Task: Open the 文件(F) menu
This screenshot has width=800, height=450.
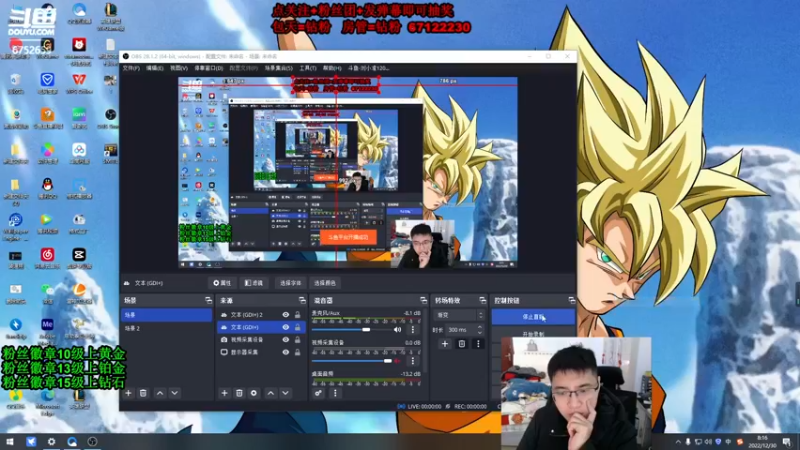Action: pyautogui.click(x=131, y=68)
